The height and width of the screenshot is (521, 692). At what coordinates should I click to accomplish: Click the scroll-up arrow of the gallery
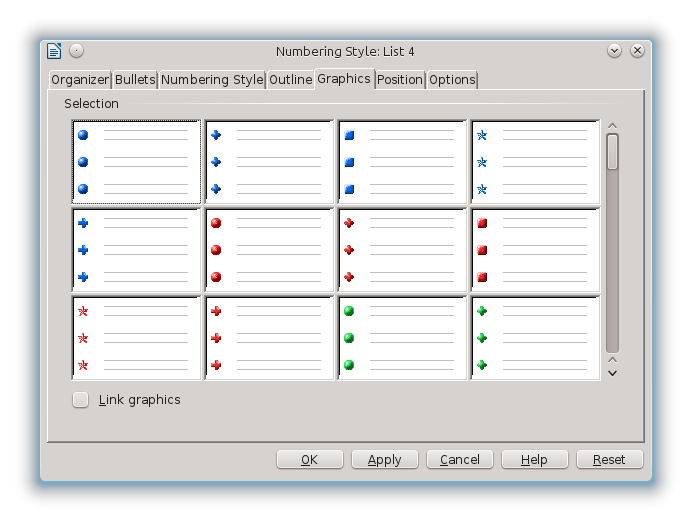(612, 126)
